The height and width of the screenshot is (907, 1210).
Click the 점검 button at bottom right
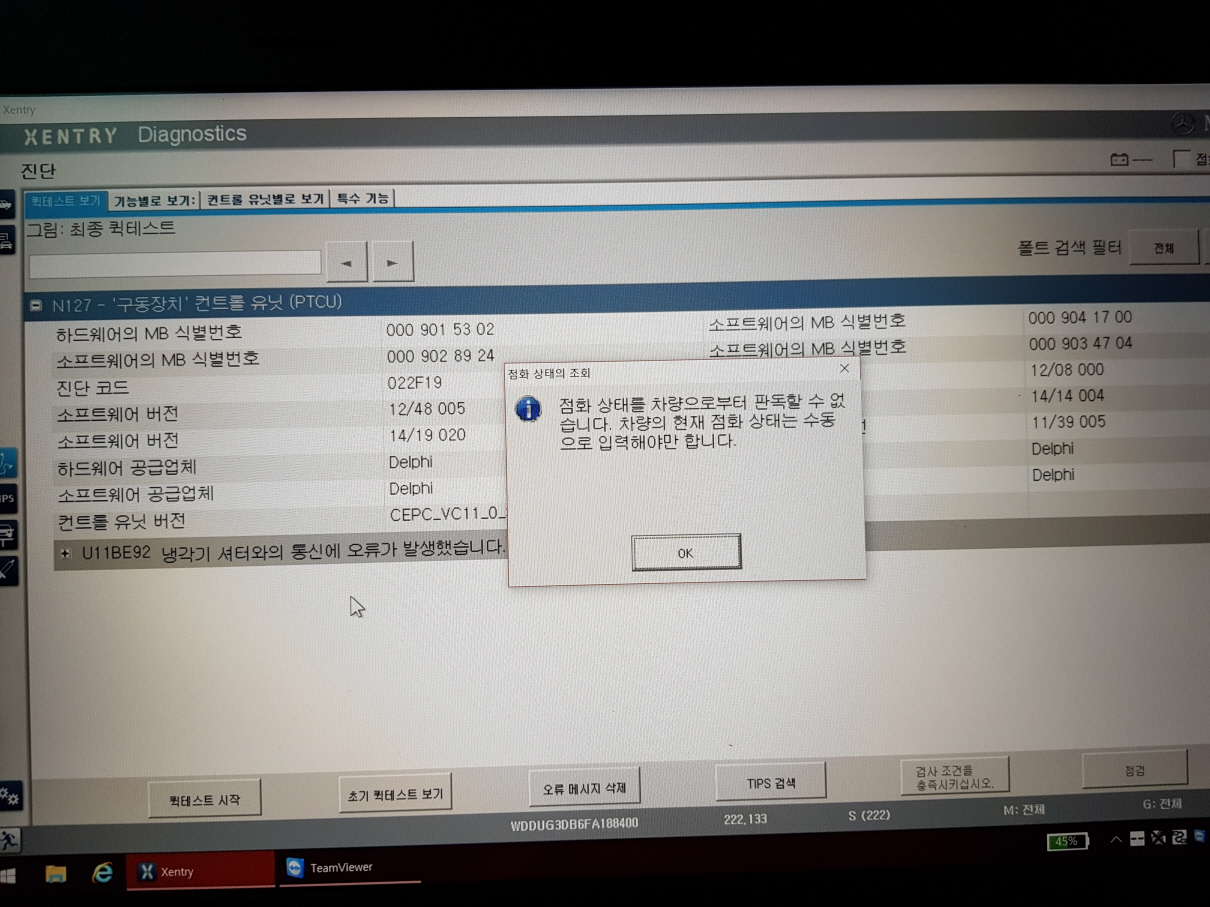coord(1135,770)
